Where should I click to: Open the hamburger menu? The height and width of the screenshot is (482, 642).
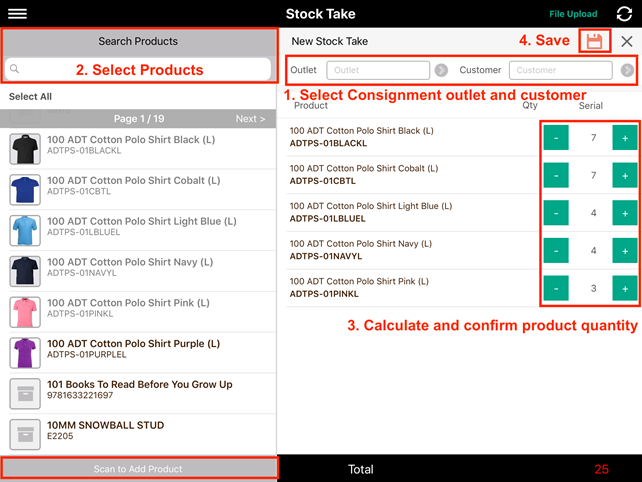coord(17,14)
